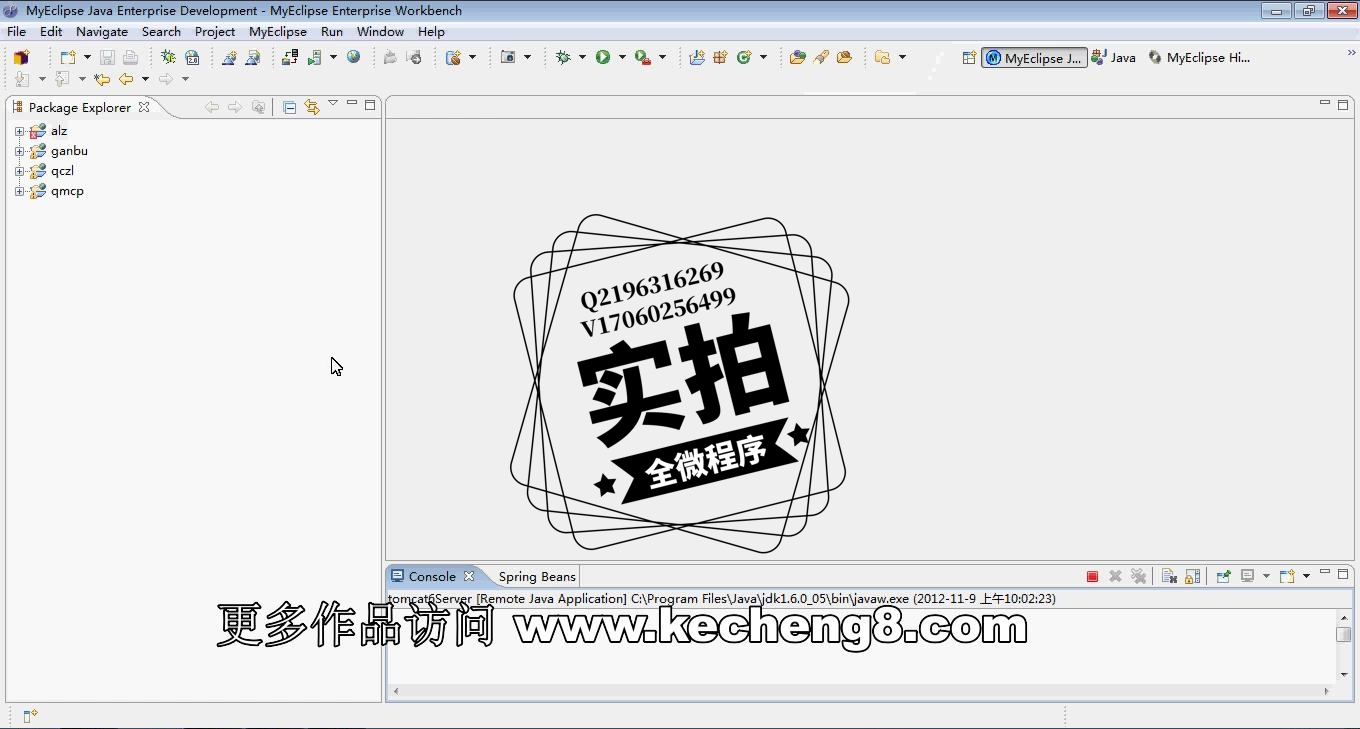Click the green bug icon beside Print
The height and width of the screenshot is (729, 1360).
(168, 57)
